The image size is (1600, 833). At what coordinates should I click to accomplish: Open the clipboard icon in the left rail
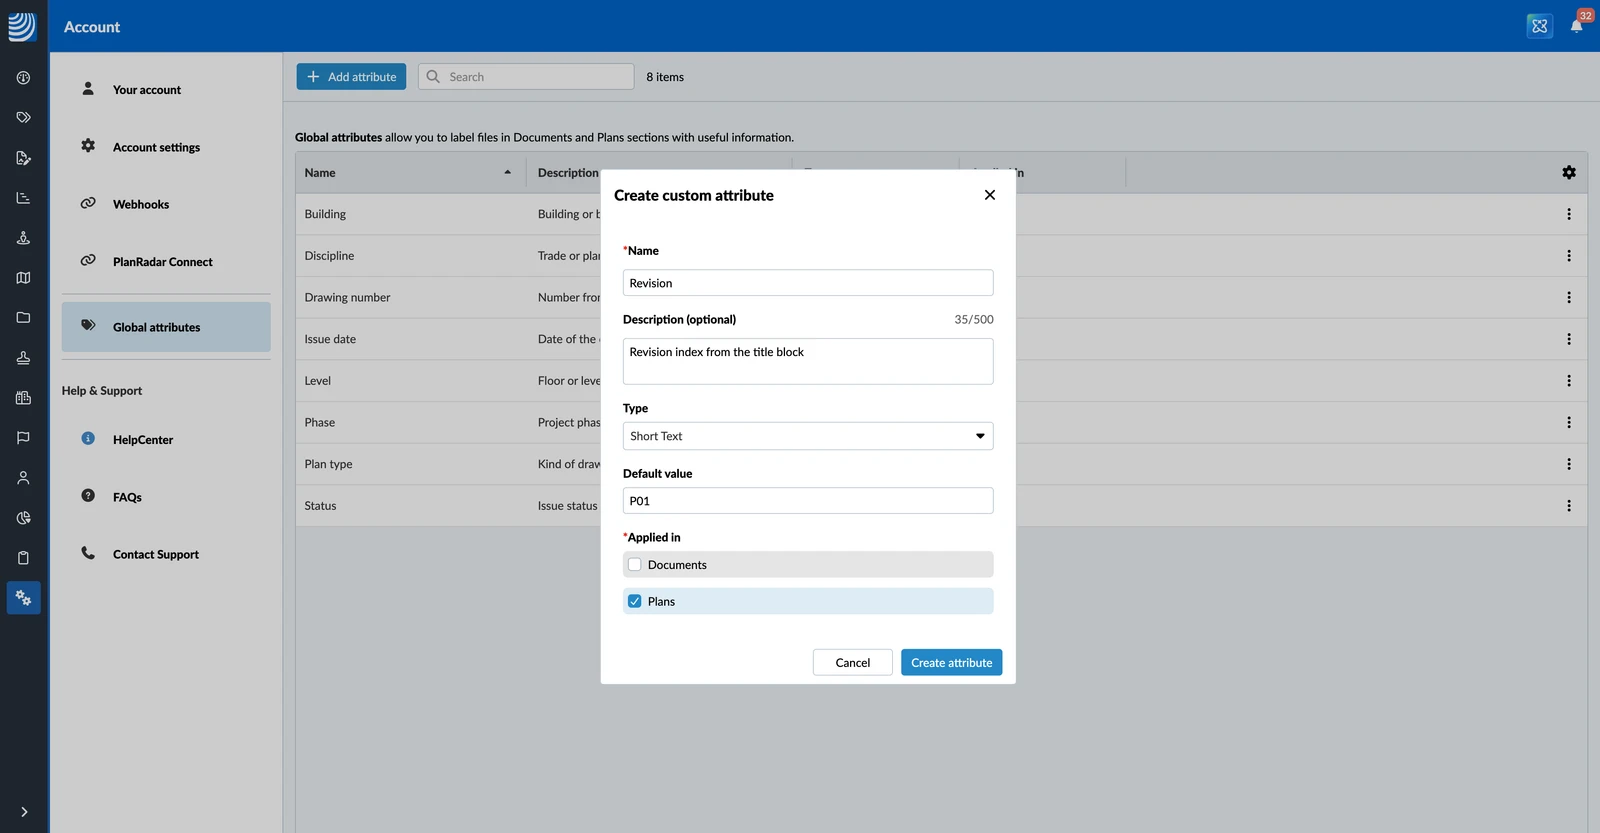(23, 558)
